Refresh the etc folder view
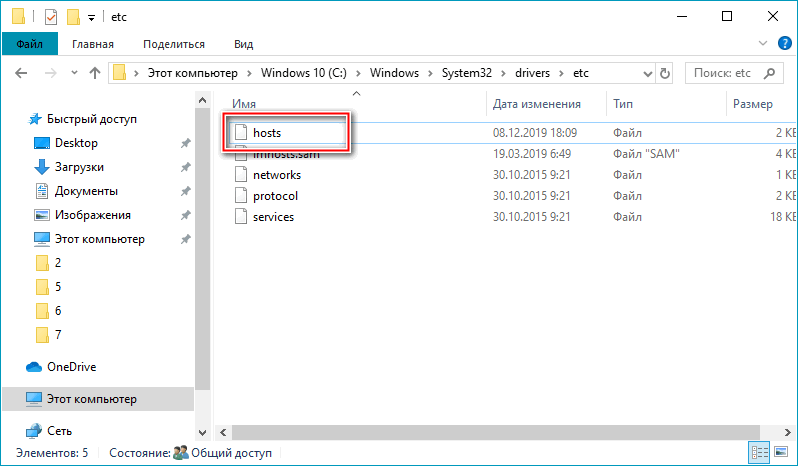This screenshot has width=798, height=466. (665, 74)
